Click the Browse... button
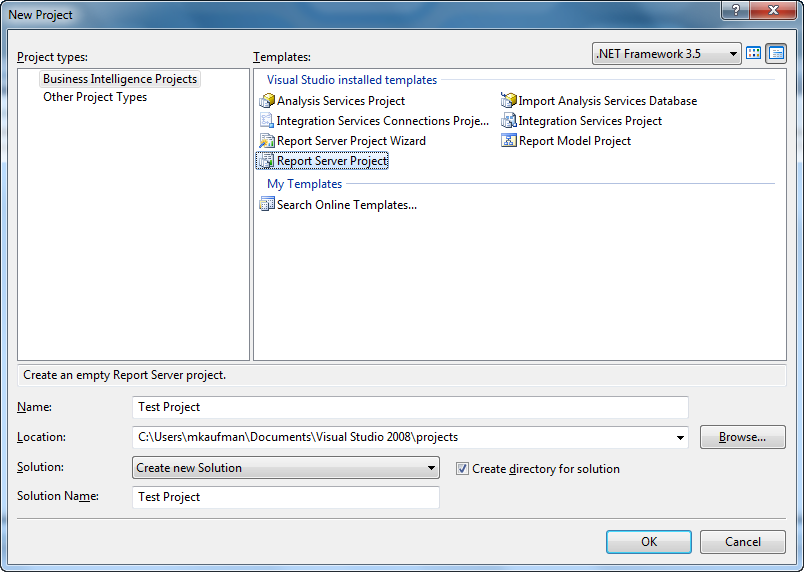 point(742,437)
